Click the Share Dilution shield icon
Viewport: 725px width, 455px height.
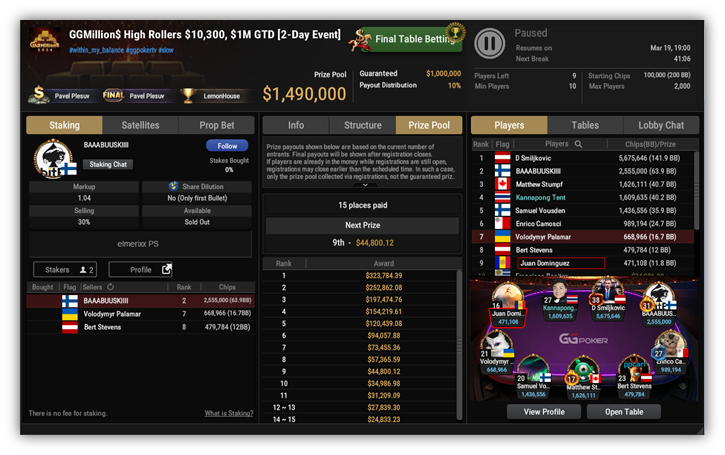[173, 186]
